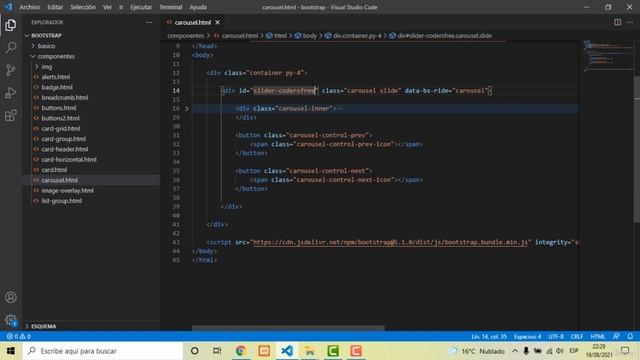Viewport: 640px width, 360px height.
Task: Unfold the carousel-inner div on line 16
Action: point(187,109)
